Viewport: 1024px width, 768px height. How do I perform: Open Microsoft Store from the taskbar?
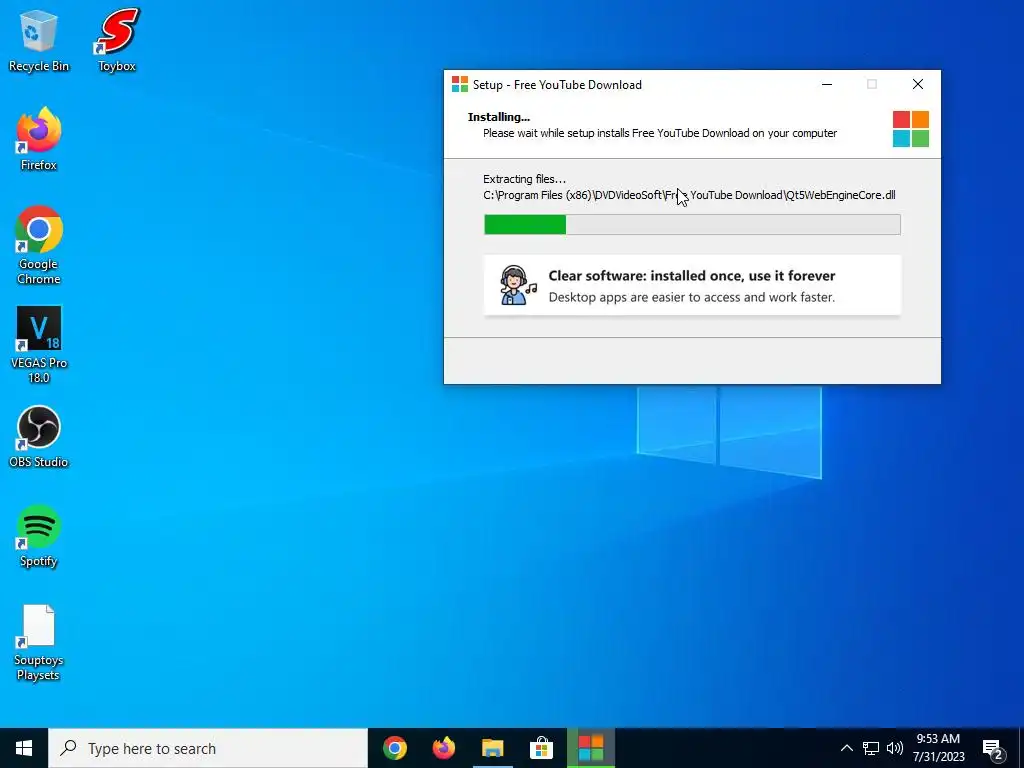(x=541, y=748)
